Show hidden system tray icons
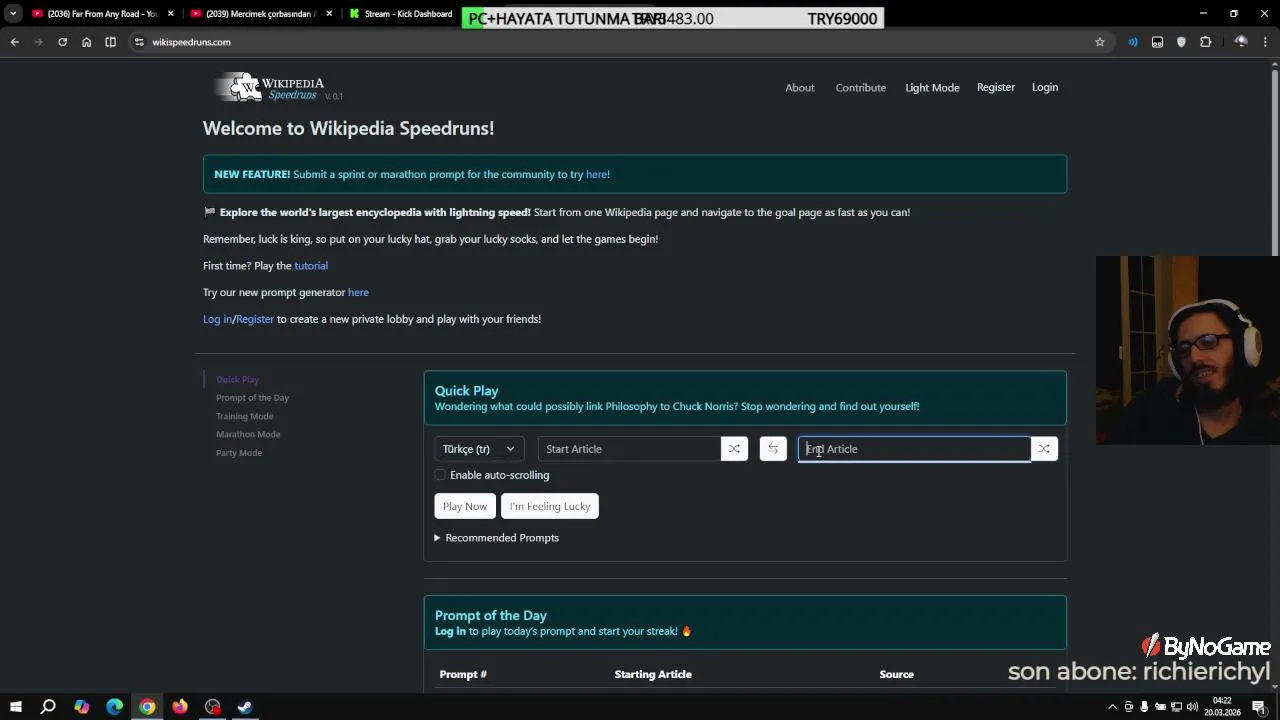 1112,707
